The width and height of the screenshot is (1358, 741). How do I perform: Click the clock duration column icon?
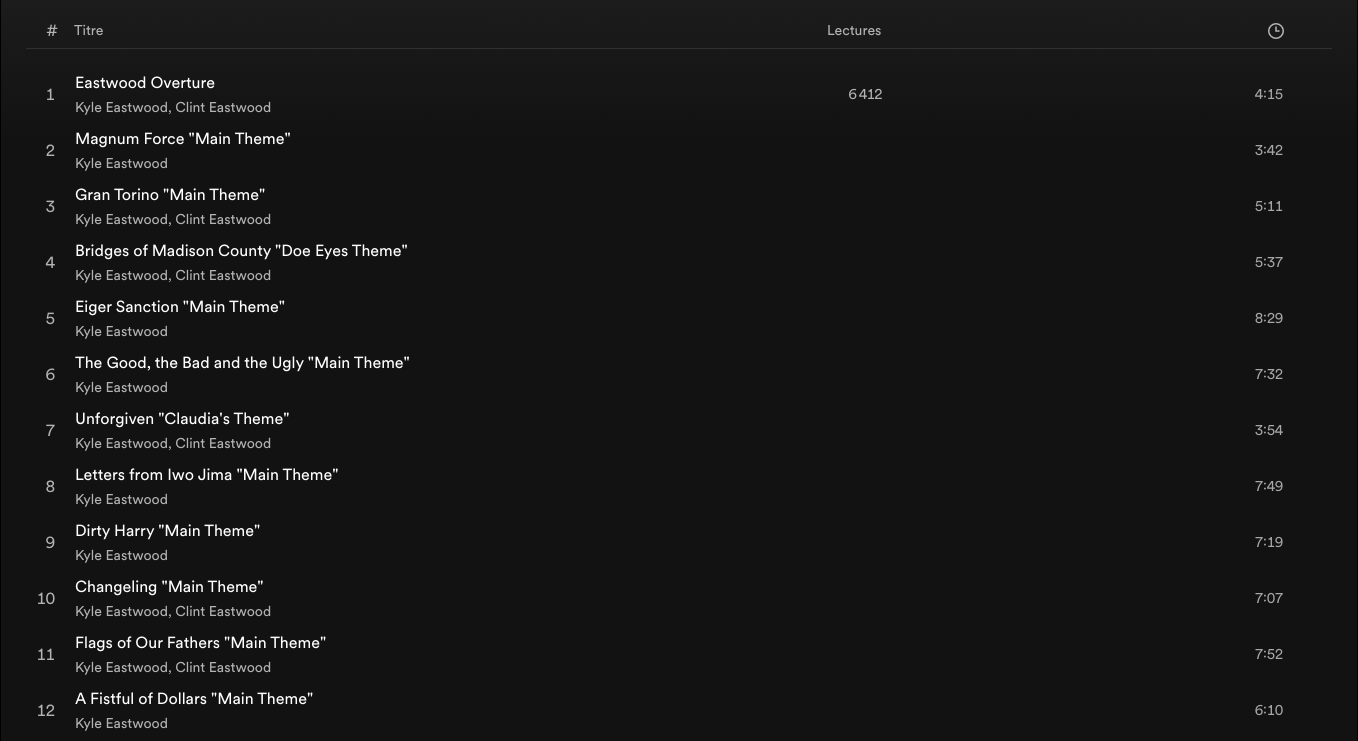[1275, 31]
